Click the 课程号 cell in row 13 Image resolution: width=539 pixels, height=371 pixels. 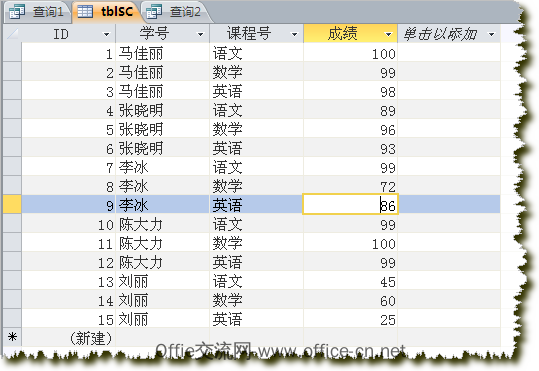click(256, 281)
